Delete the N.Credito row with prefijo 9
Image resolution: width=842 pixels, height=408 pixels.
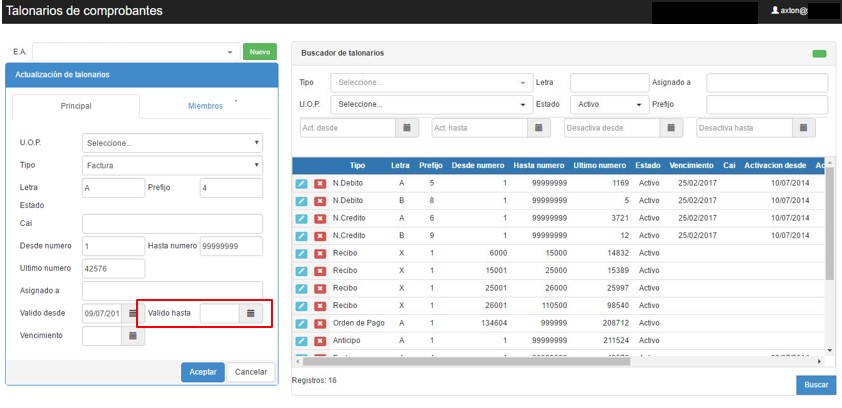click(x=320, y=236)
